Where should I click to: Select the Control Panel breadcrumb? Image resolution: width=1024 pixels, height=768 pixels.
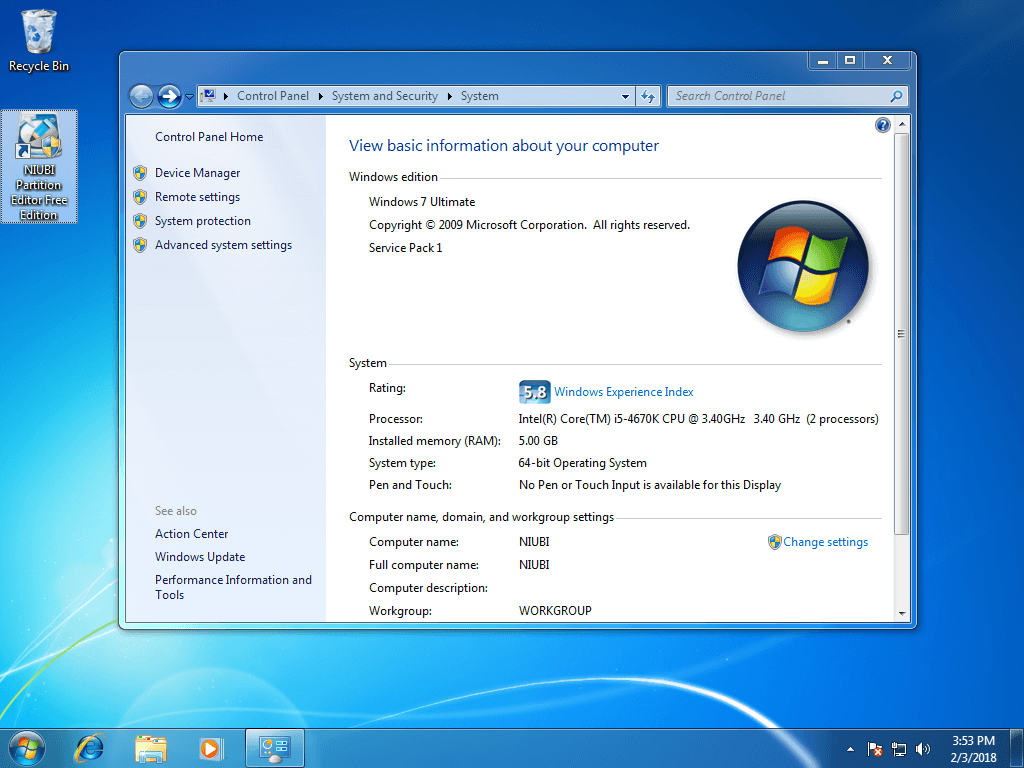tap(272, 96)
